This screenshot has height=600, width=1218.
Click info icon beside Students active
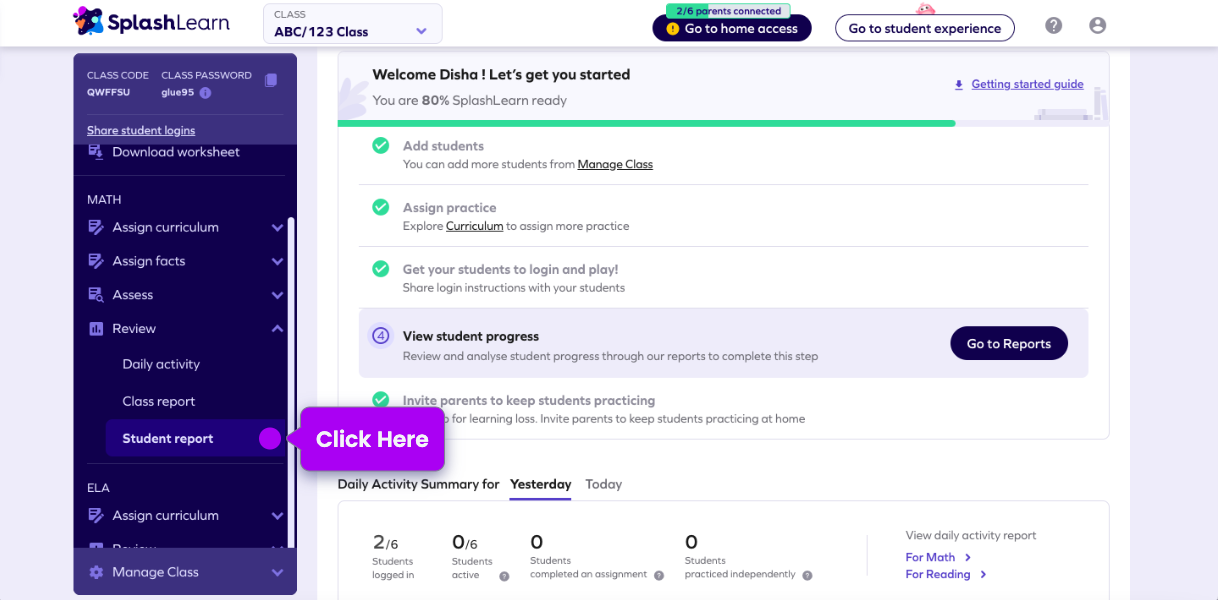504,576
